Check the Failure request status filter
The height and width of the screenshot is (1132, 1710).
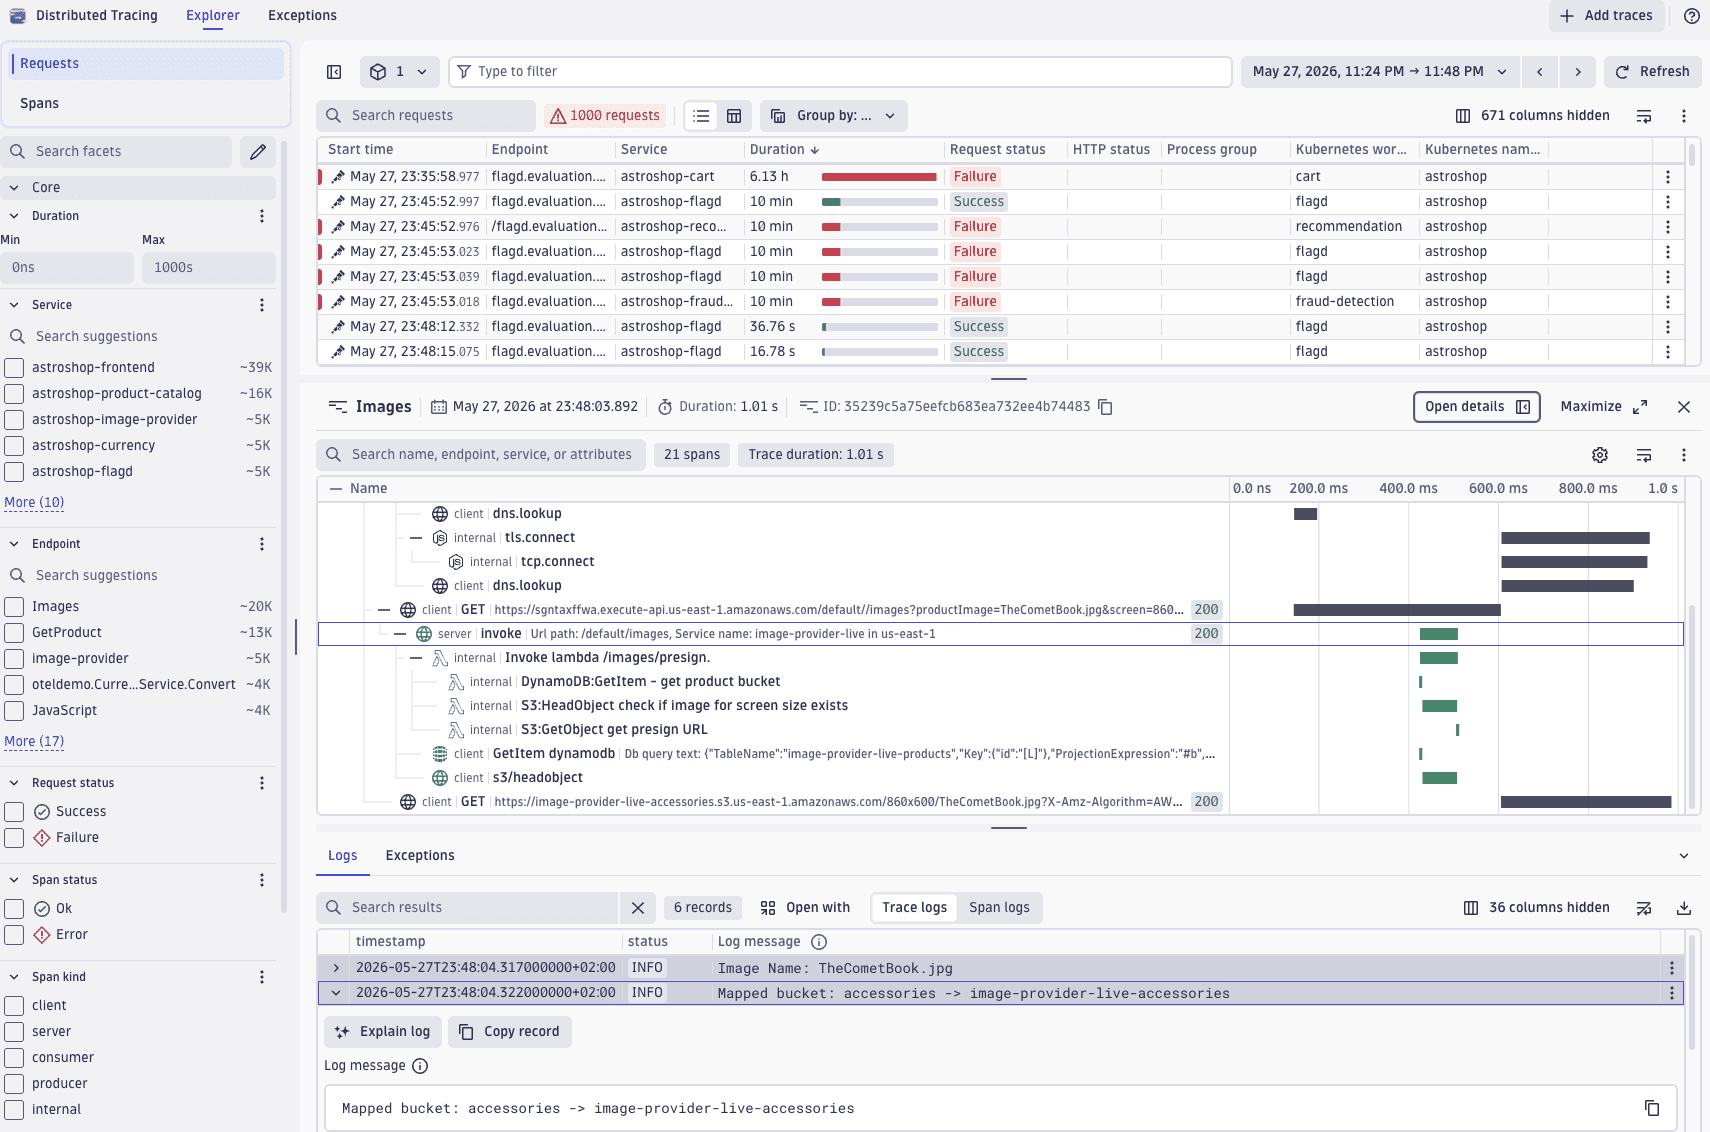[x=14, y=838]
